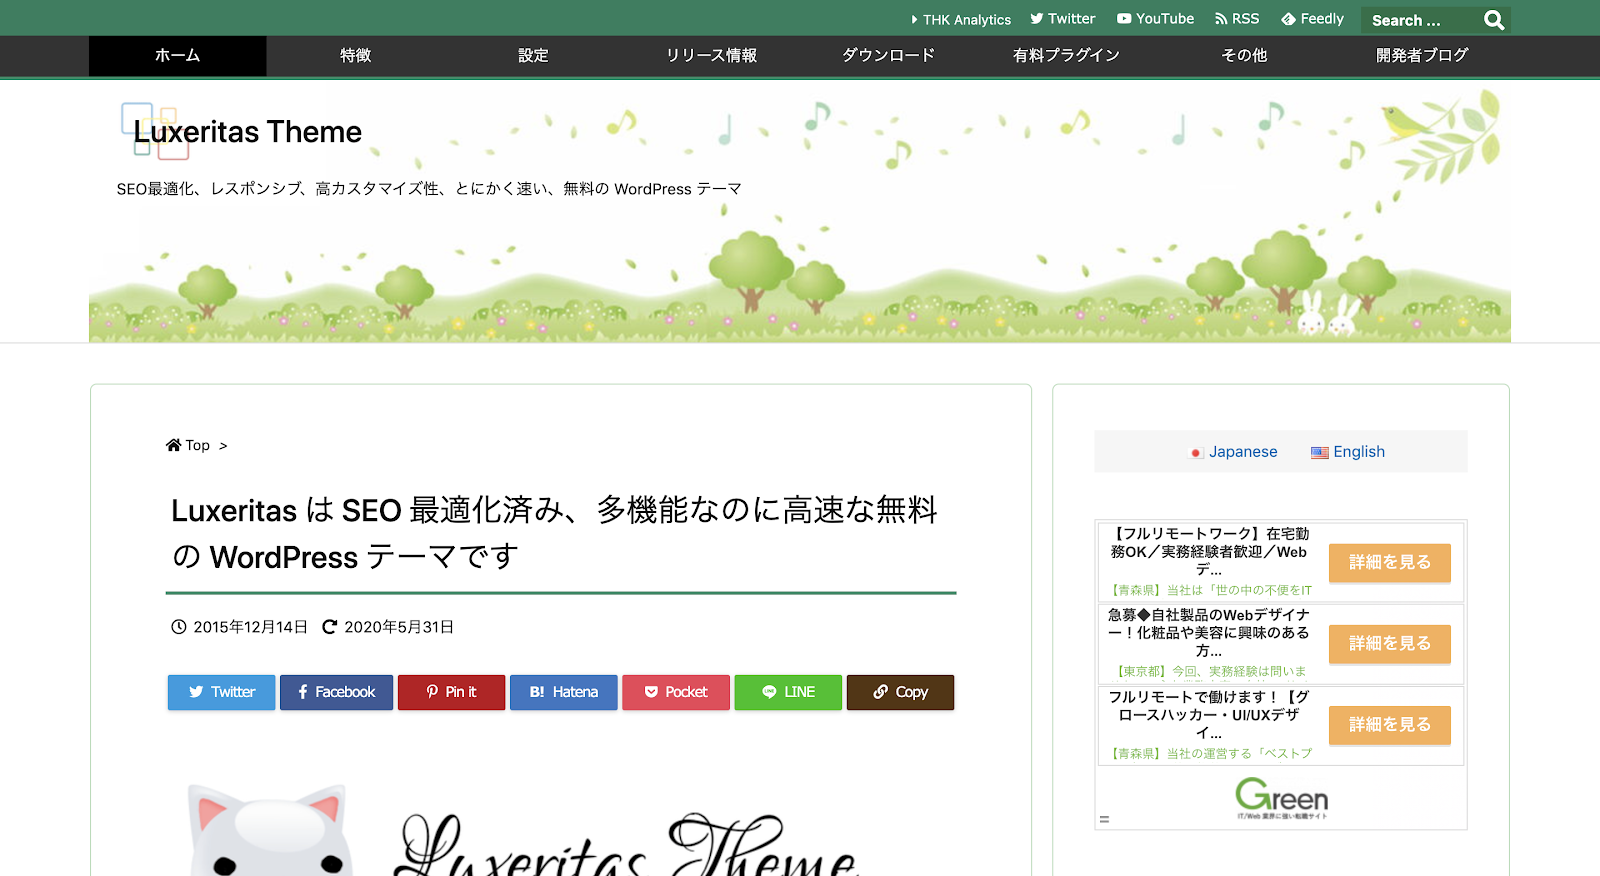This screenshot has width=1600, height=876.
Task: Click the Twitter bird icon in top bar
Action: point(1037,19)
